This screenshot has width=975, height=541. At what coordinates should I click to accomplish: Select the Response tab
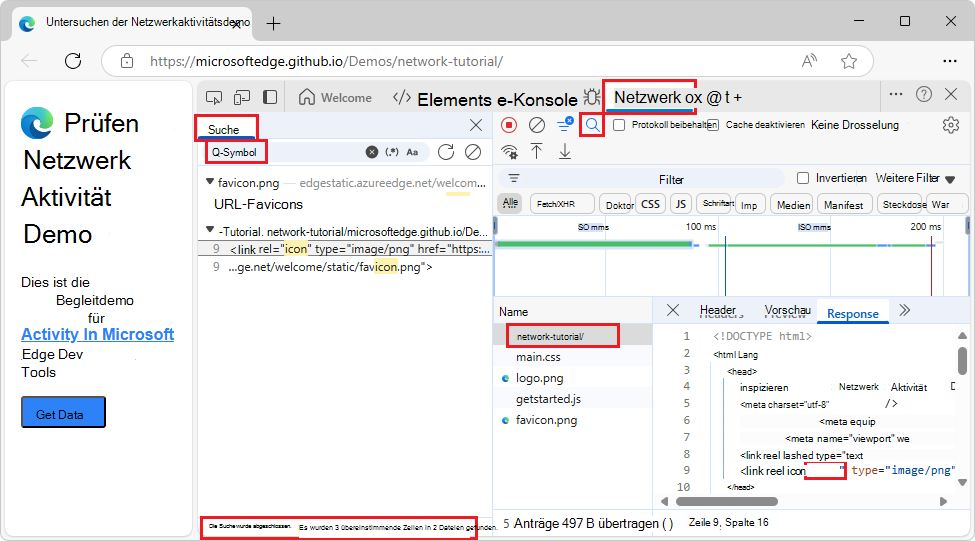[x=852, y=314]
